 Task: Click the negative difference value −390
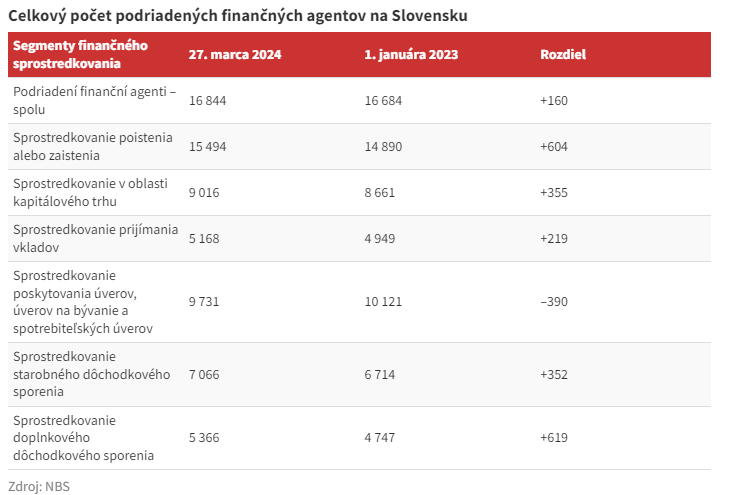(x=555, y=301)
